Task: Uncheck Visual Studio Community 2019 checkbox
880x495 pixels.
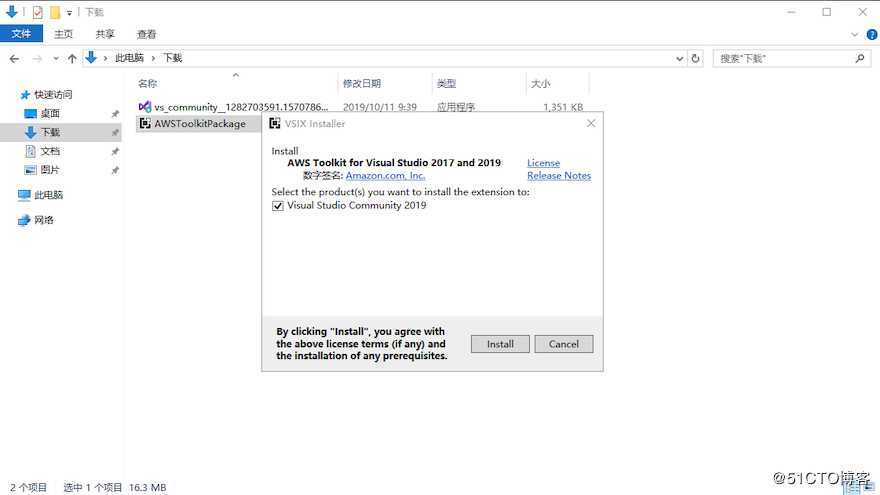Action: [x=278, y=206]
